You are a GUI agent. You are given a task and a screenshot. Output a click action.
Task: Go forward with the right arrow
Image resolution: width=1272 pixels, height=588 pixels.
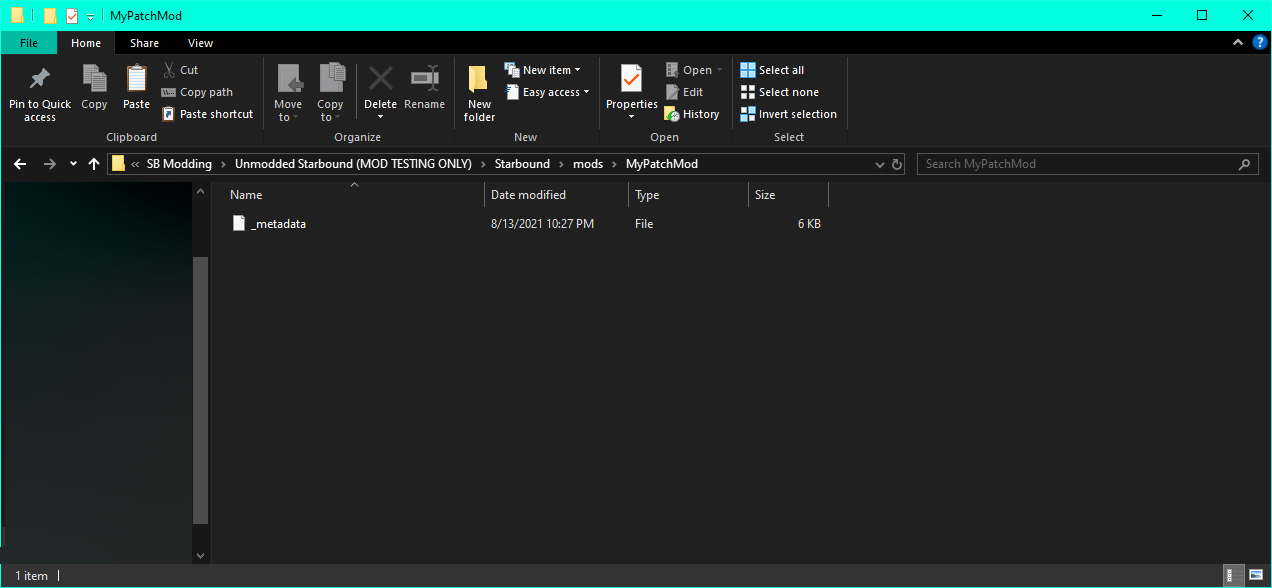coord(49,164)
